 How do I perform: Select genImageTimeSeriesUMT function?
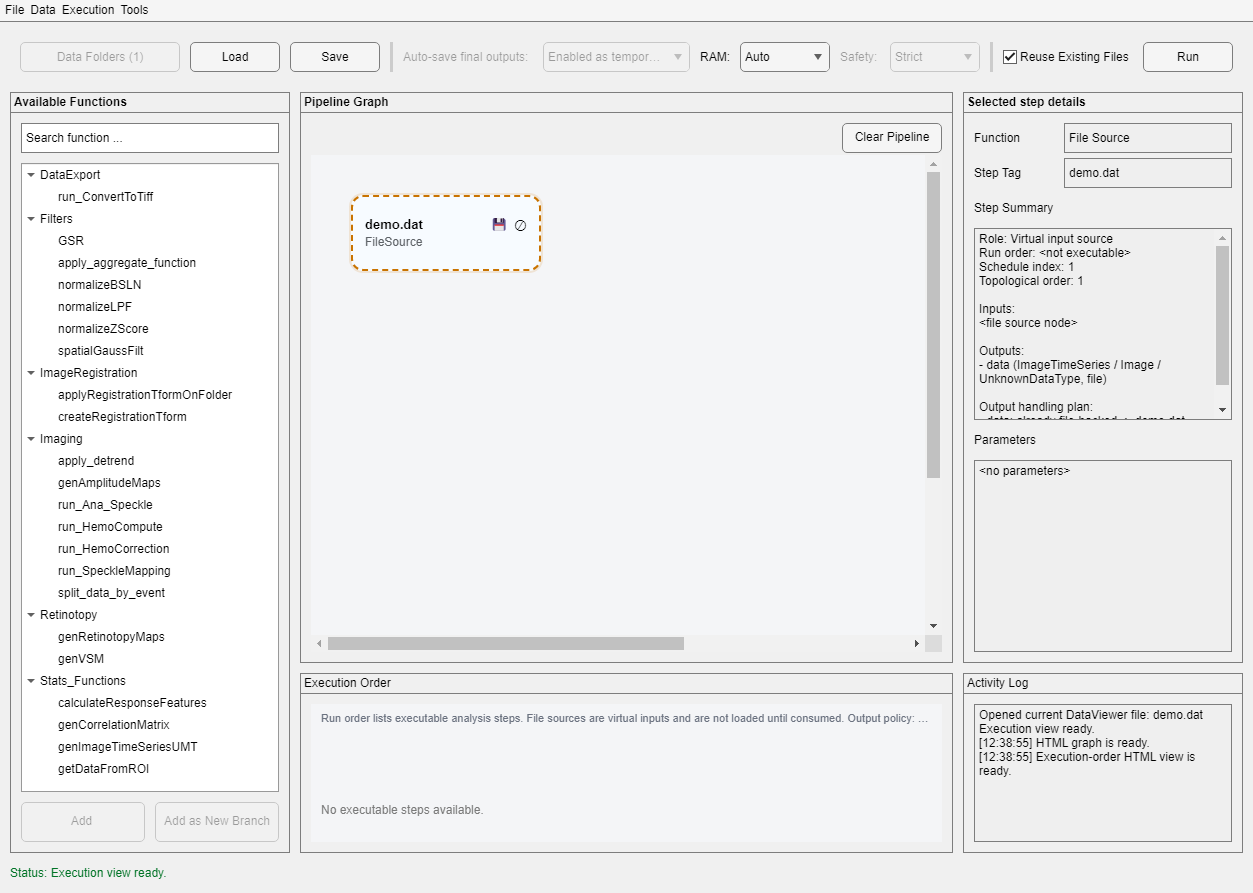127,747
